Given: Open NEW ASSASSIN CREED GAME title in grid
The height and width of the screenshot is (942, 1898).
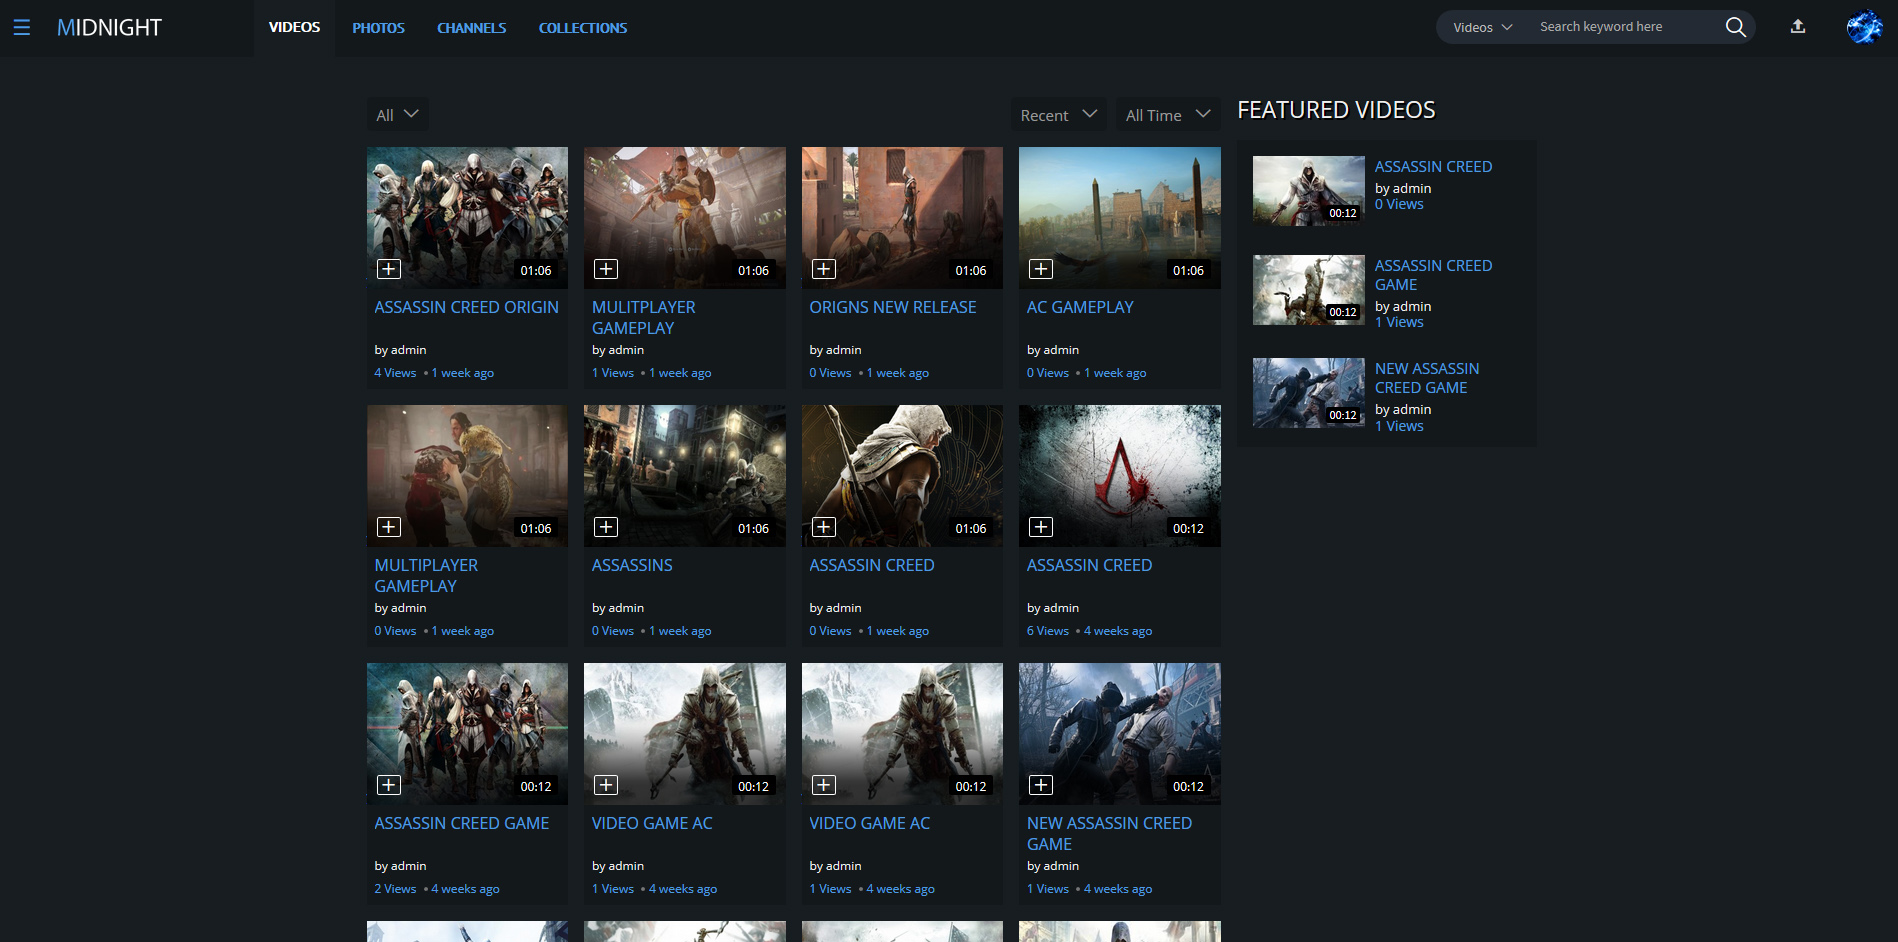Looking at the screenshot, I should tap(1109, 833).
